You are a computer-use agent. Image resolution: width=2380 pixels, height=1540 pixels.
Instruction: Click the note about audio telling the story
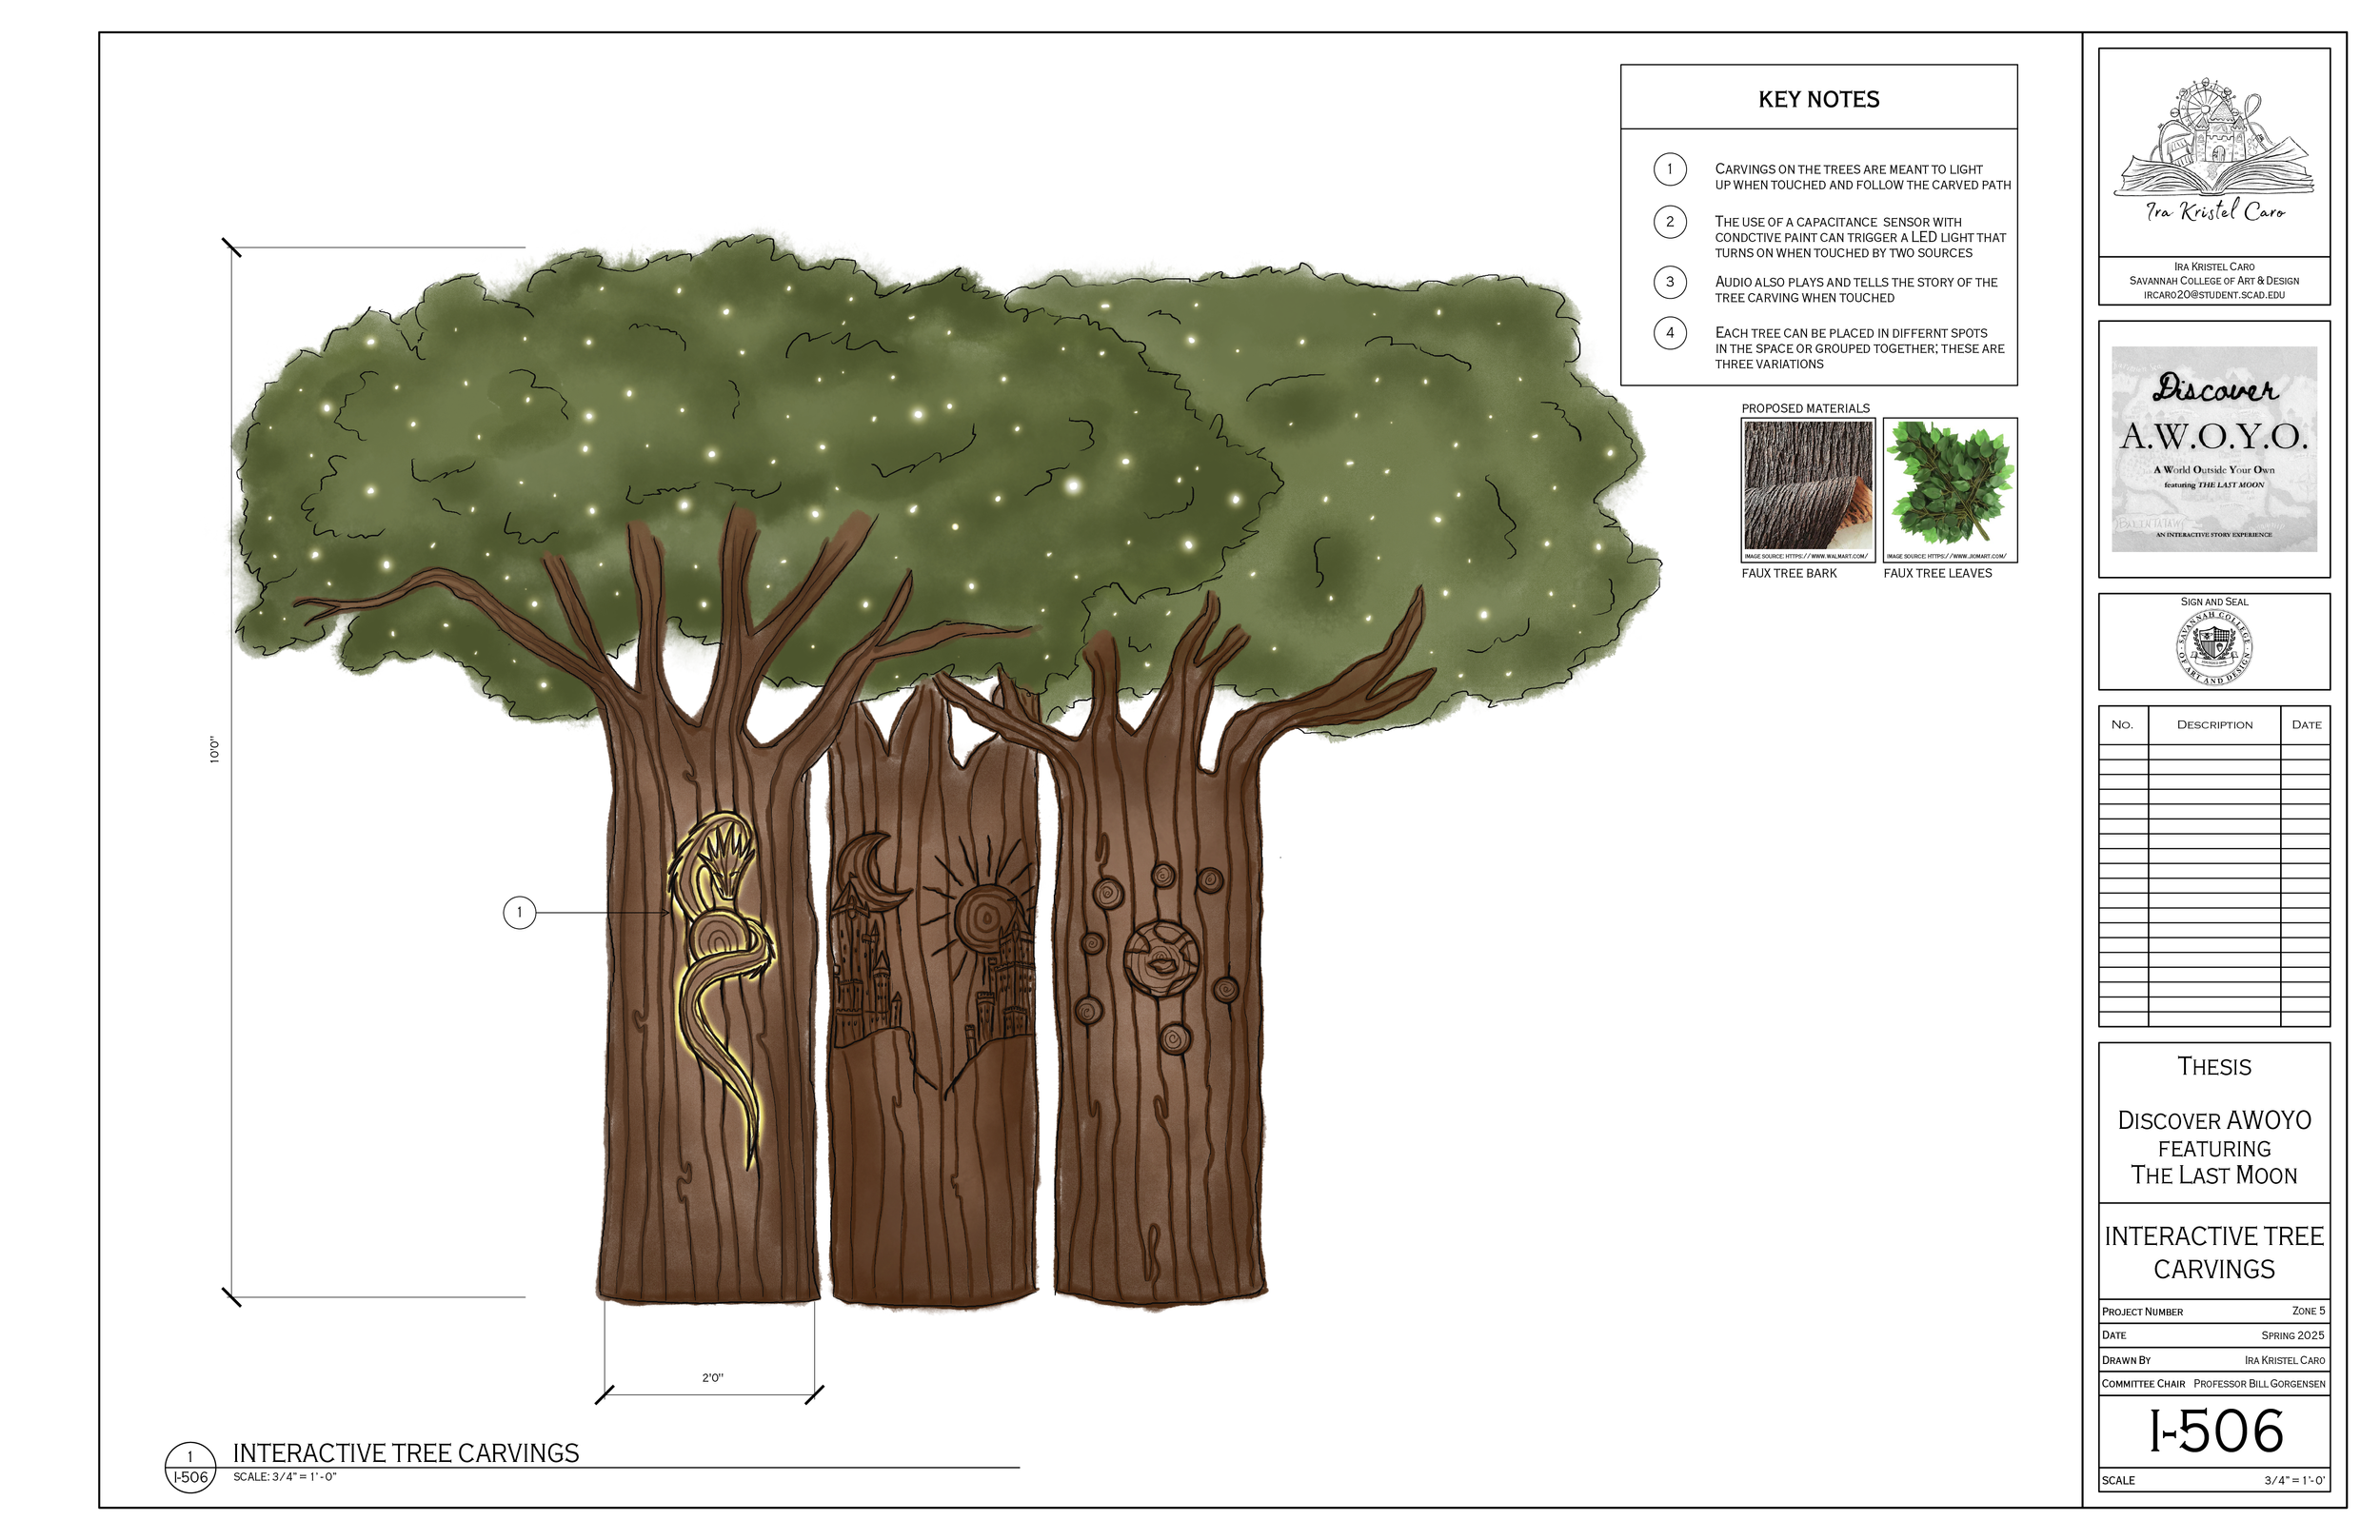click(1856, 290)
